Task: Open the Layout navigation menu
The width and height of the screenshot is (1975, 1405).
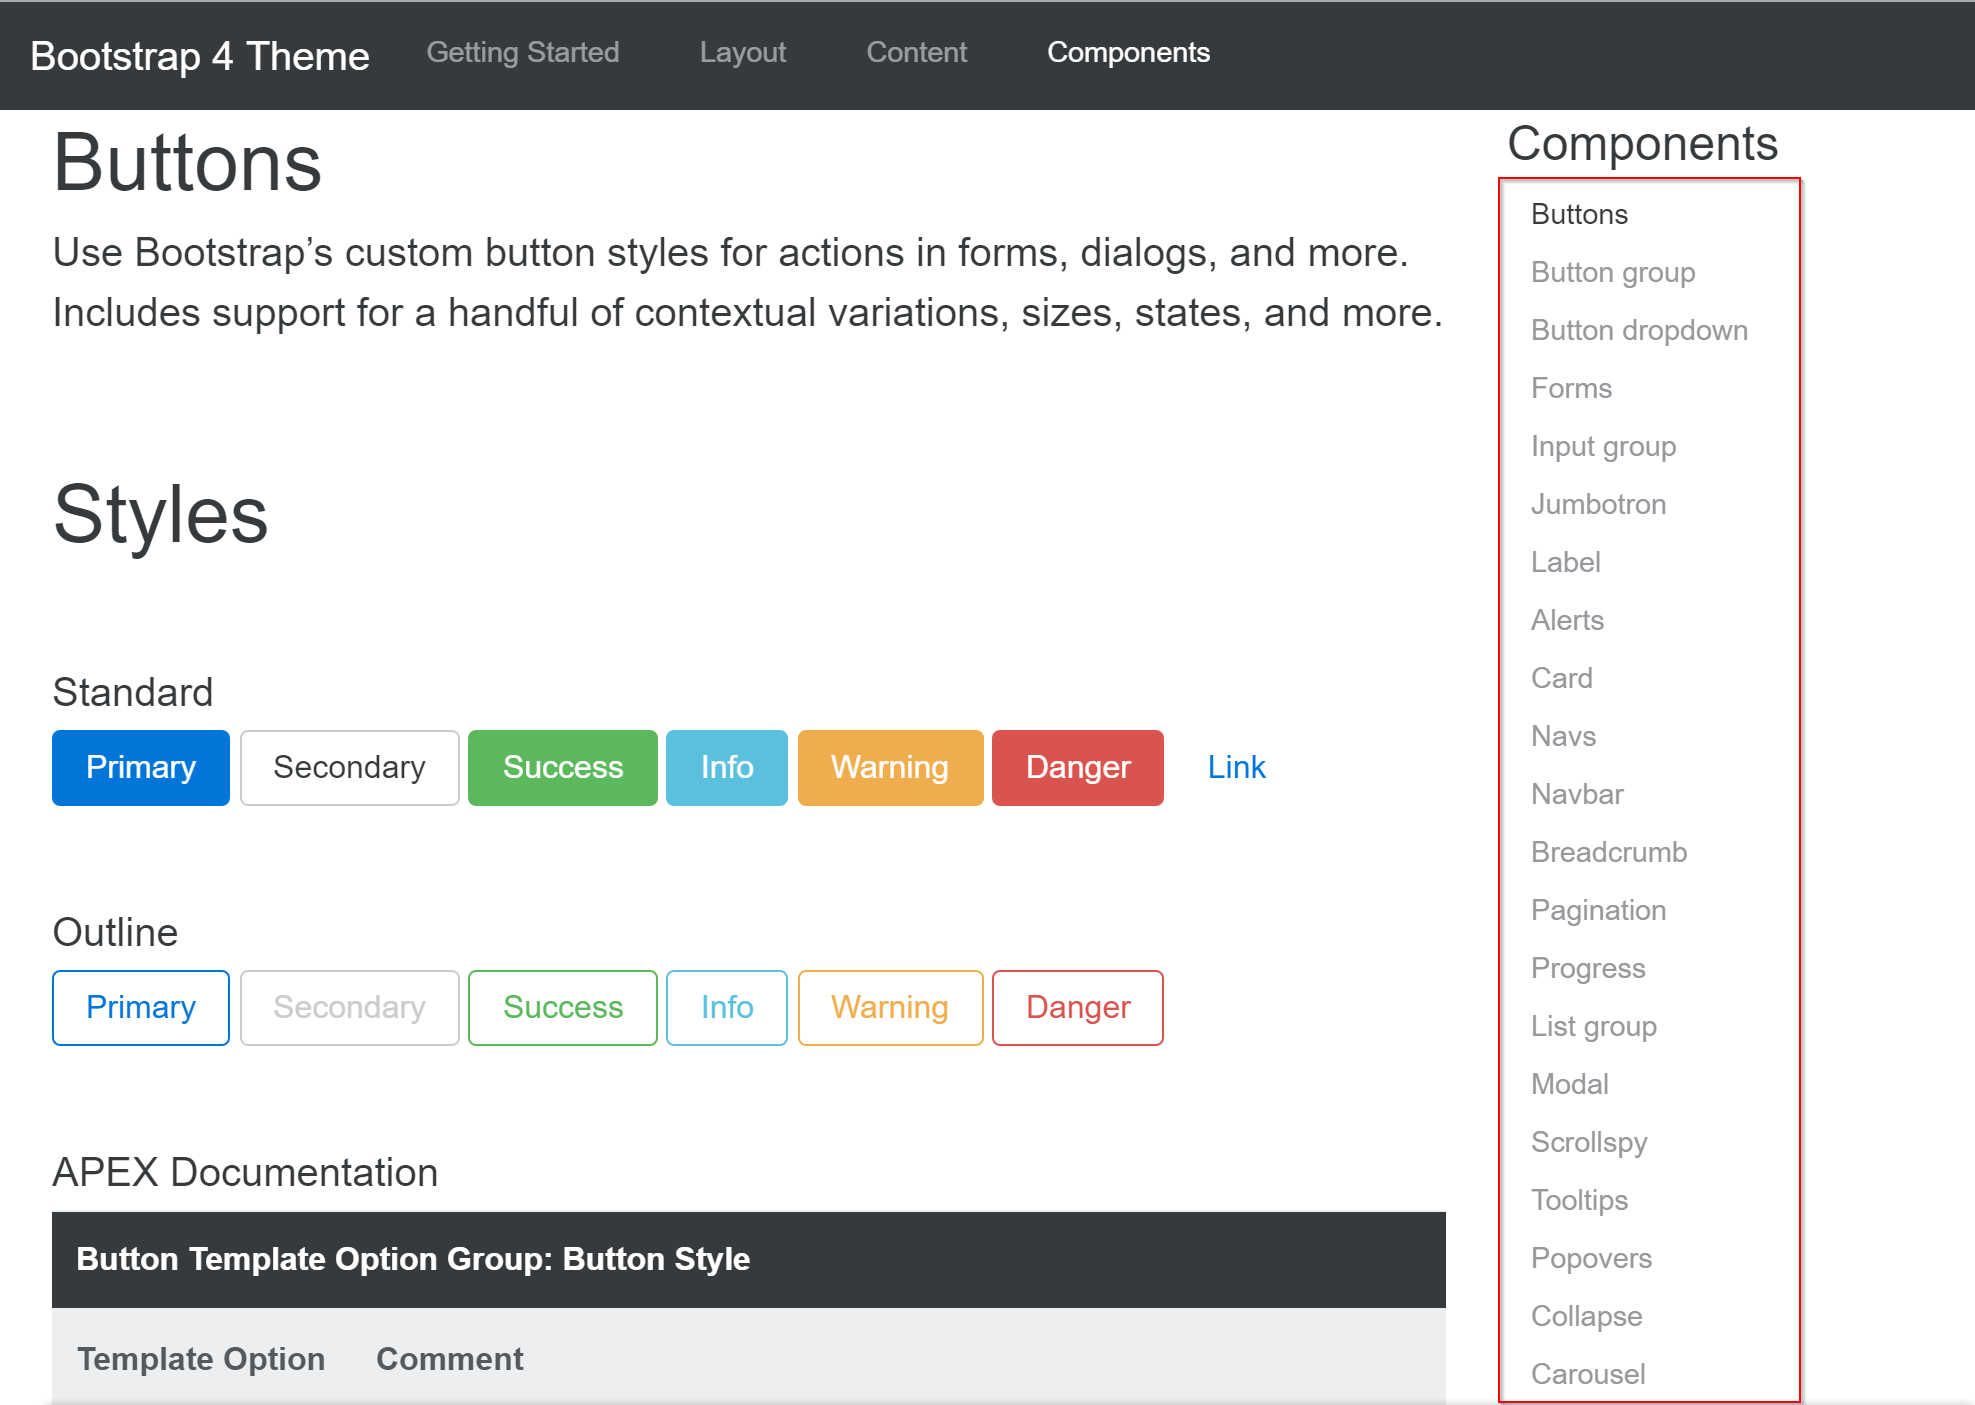Action: point(742,52)
